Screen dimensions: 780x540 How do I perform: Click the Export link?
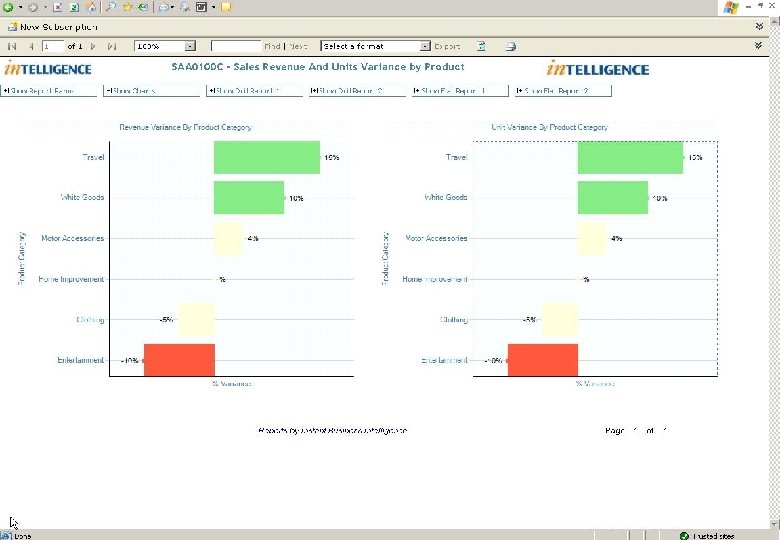(x=447, y=46)
